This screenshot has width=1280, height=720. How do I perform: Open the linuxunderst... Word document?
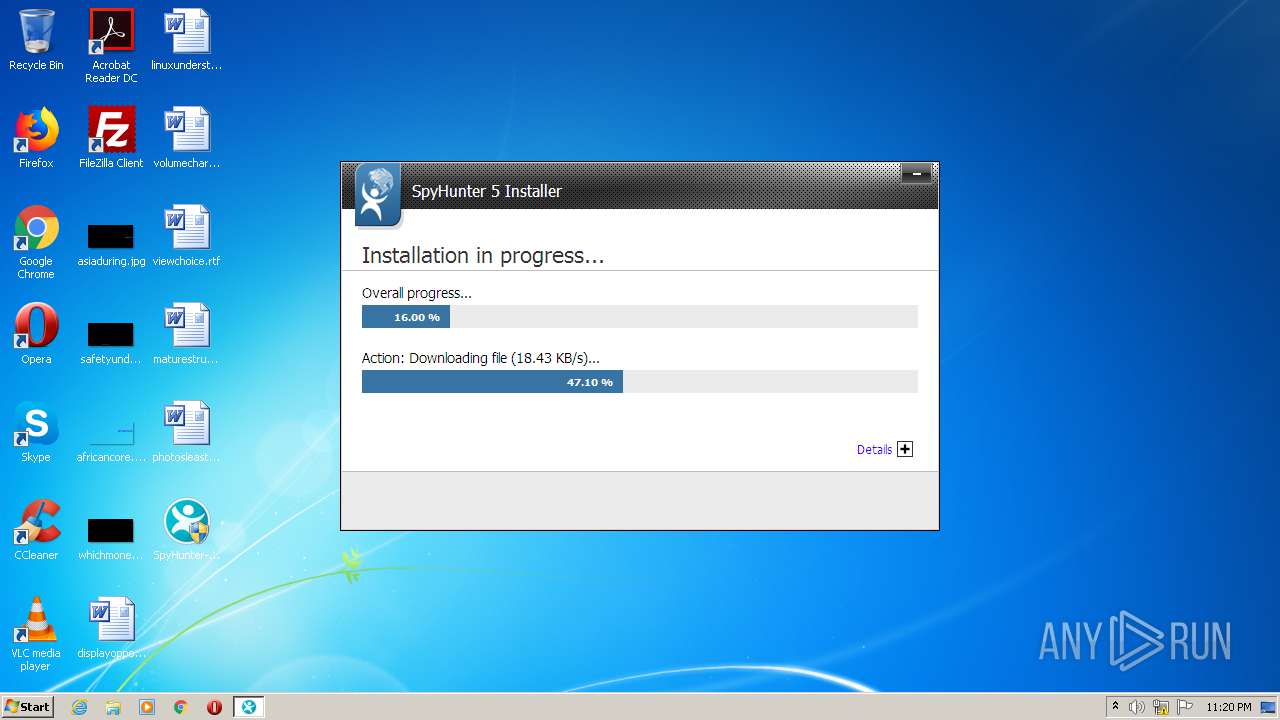click(x=187, y=40)
